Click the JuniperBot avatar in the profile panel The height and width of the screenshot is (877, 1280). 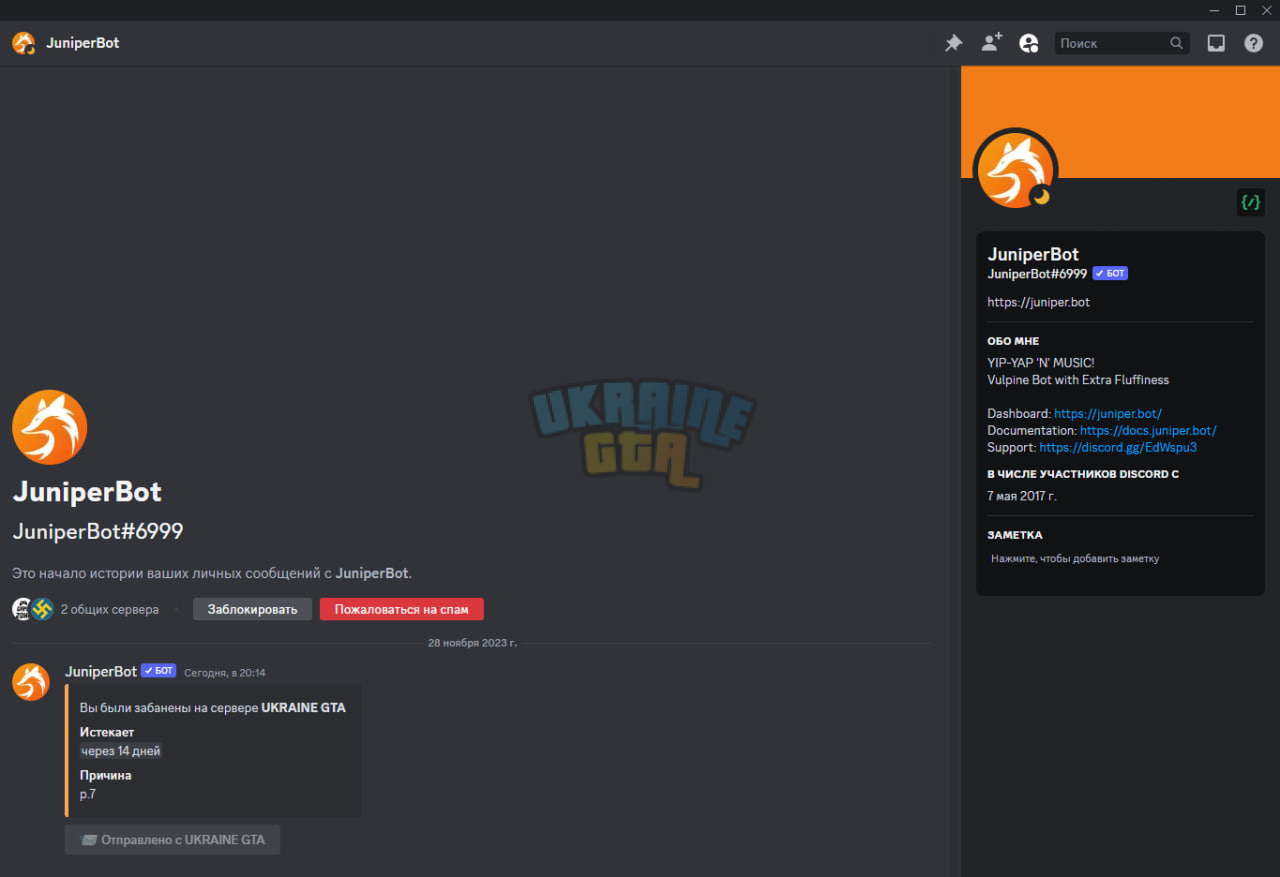(1016, 169)
